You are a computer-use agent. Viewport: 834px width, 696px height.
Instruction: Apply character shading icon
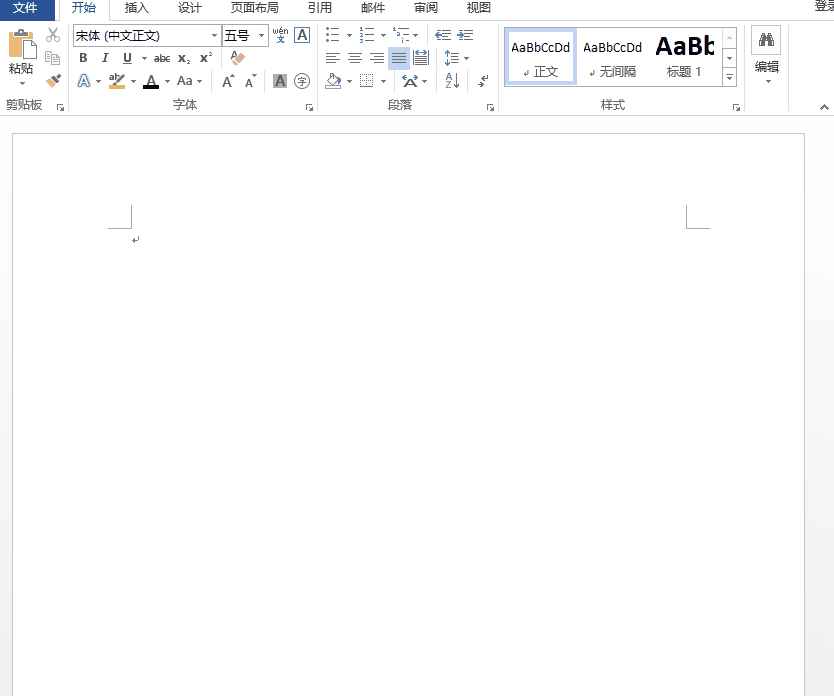pyautogui.click(x=280, y=81)
